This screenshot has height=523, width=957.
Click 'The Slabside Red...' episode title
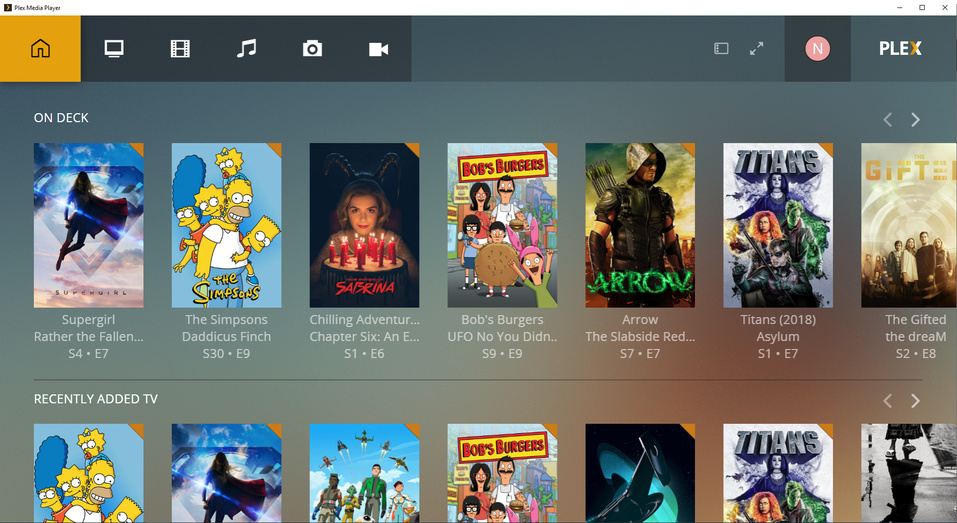pyautogui.click(x=640, y=336)
